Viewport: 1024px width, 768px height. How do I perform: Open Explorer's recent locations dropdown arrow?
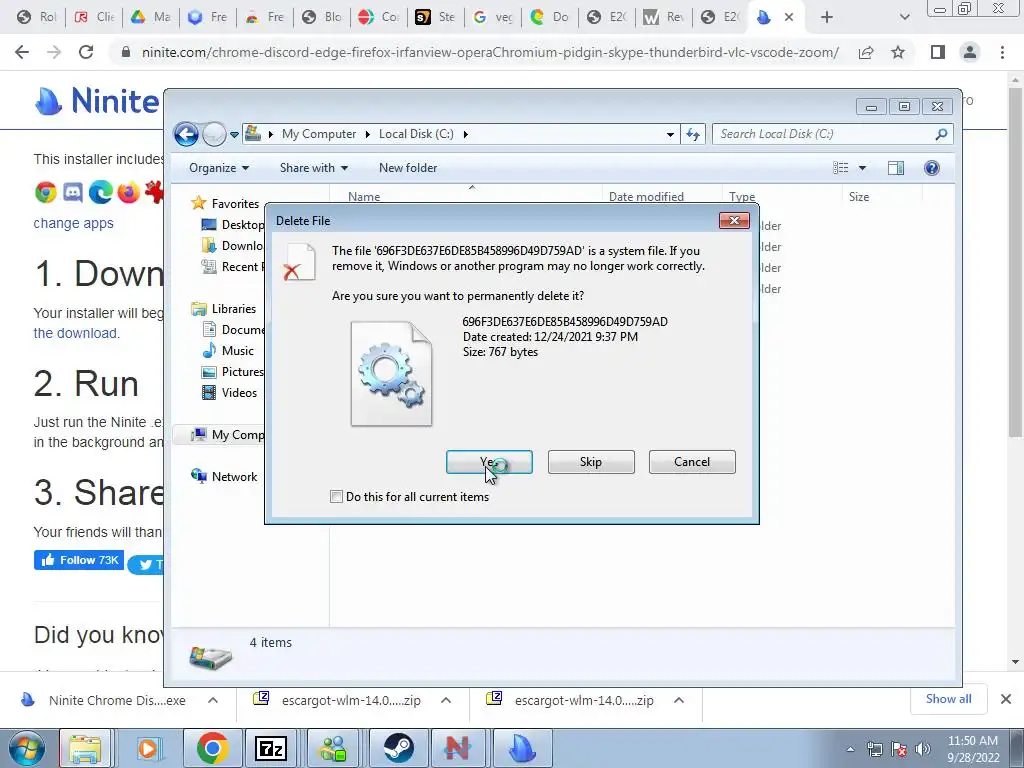pos(234,135)
